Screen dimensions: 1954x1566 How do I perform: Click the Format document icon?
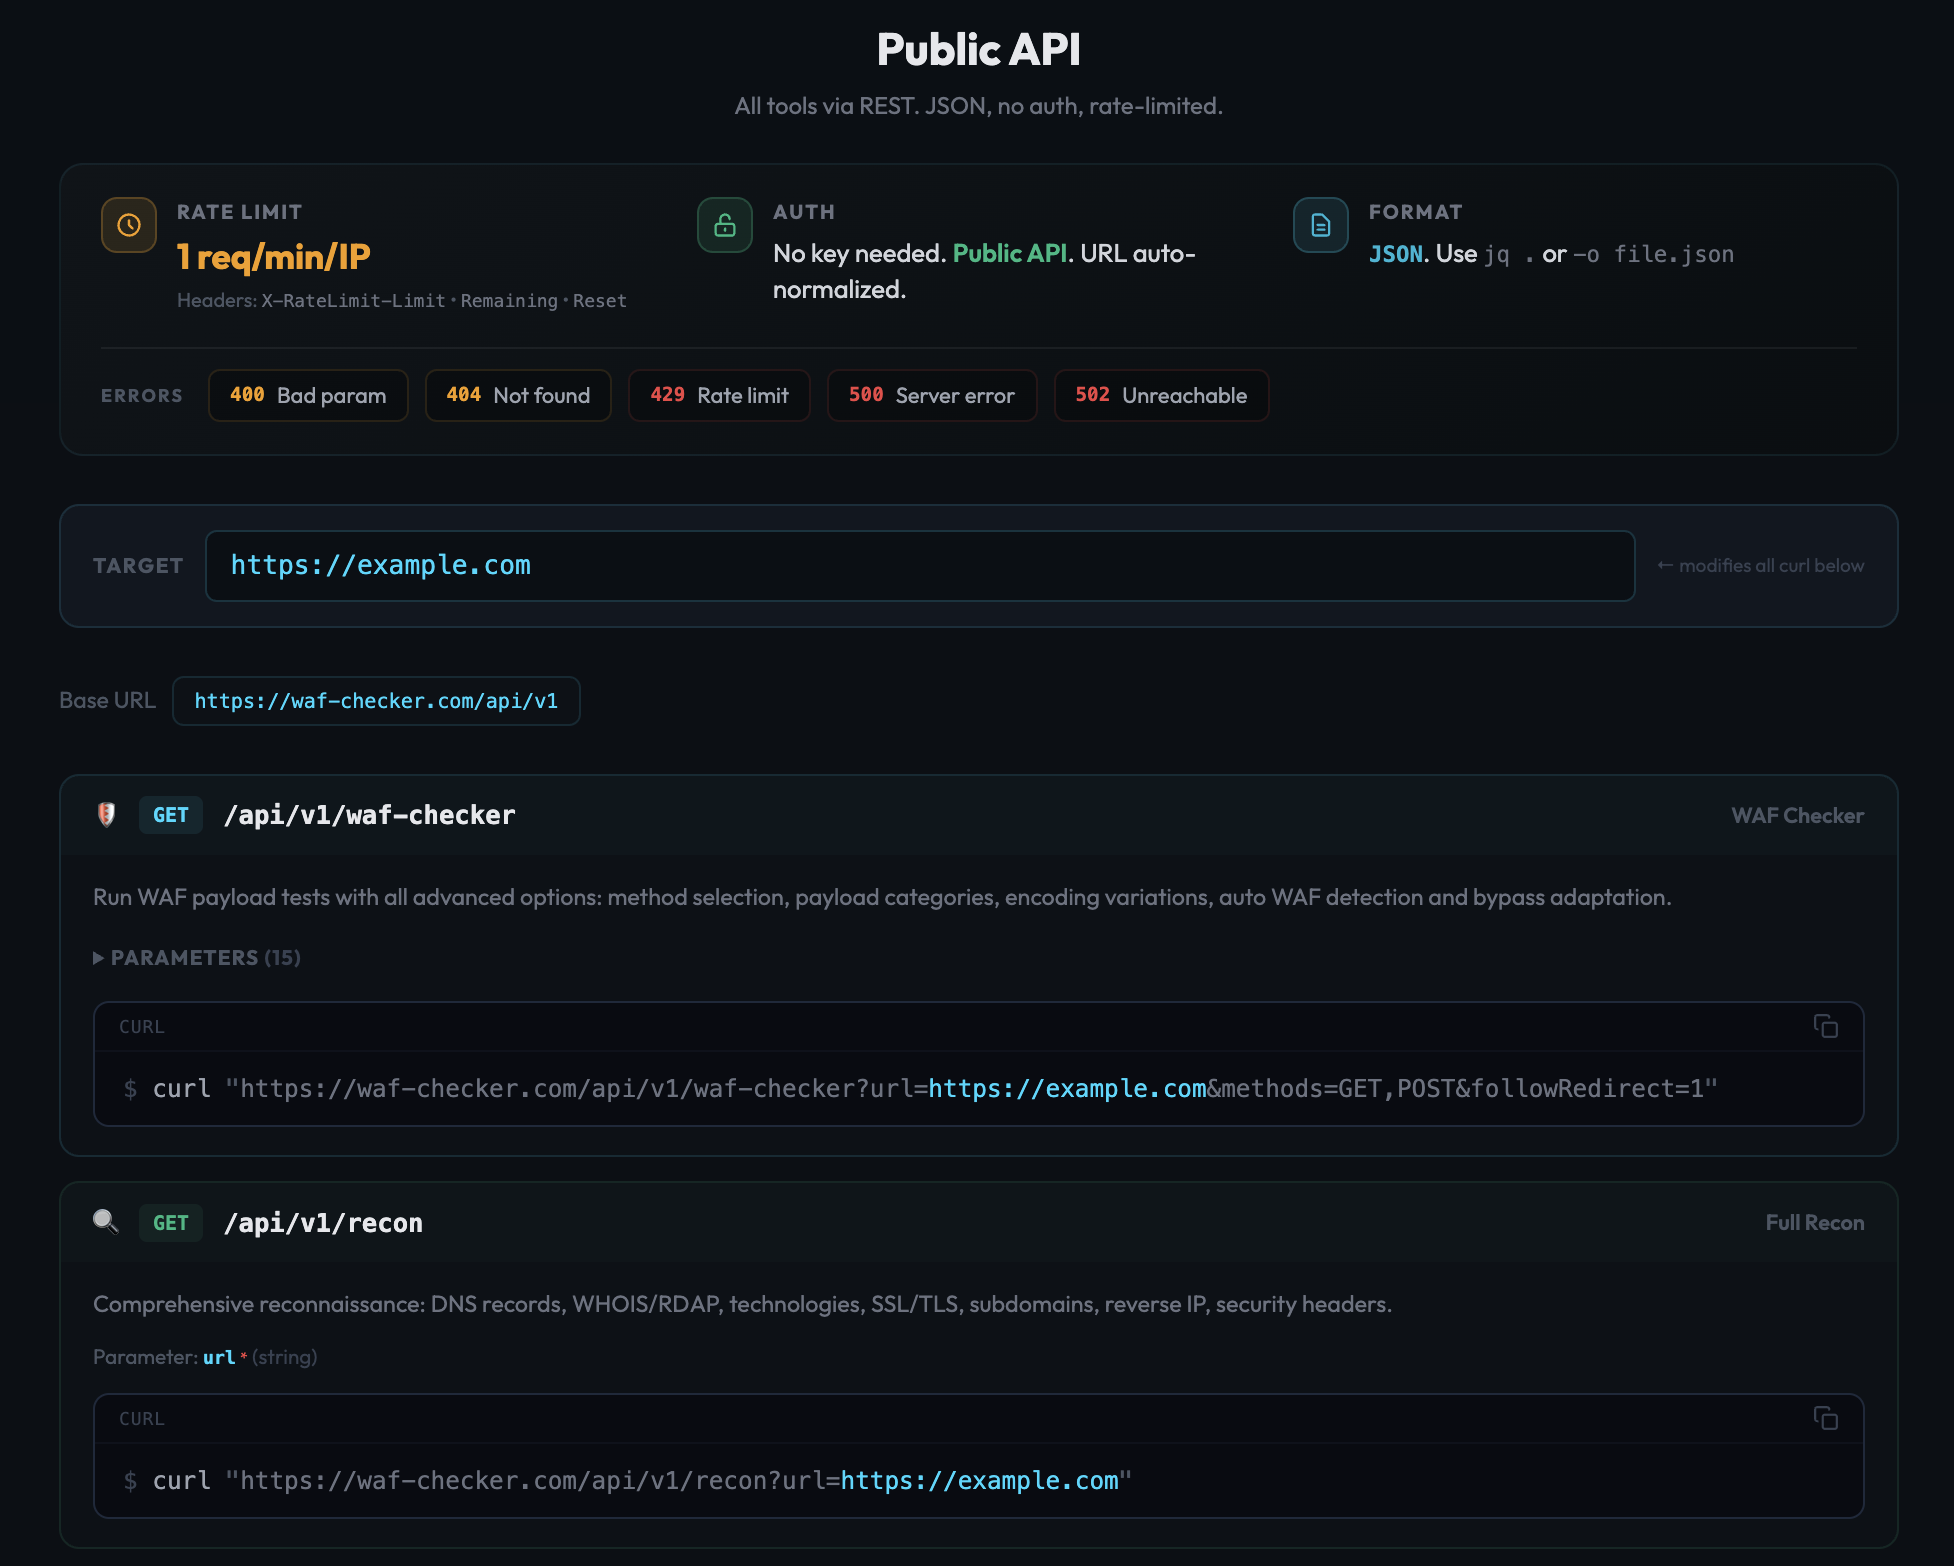[1321, 225]
